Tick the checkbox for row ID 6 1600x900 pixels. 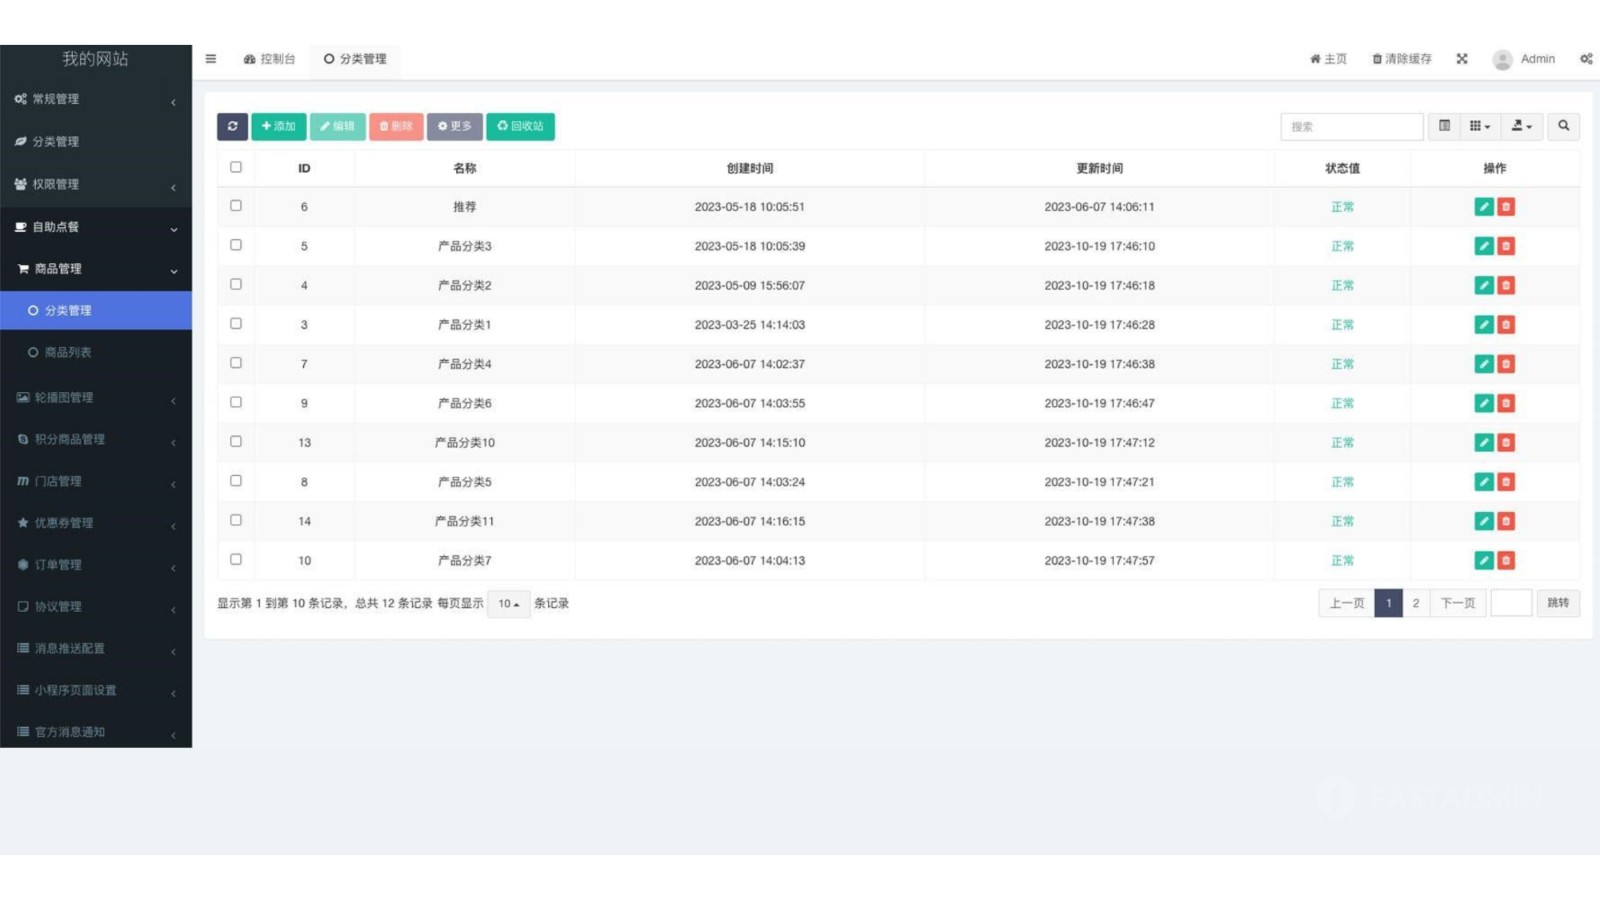point(236,205)
